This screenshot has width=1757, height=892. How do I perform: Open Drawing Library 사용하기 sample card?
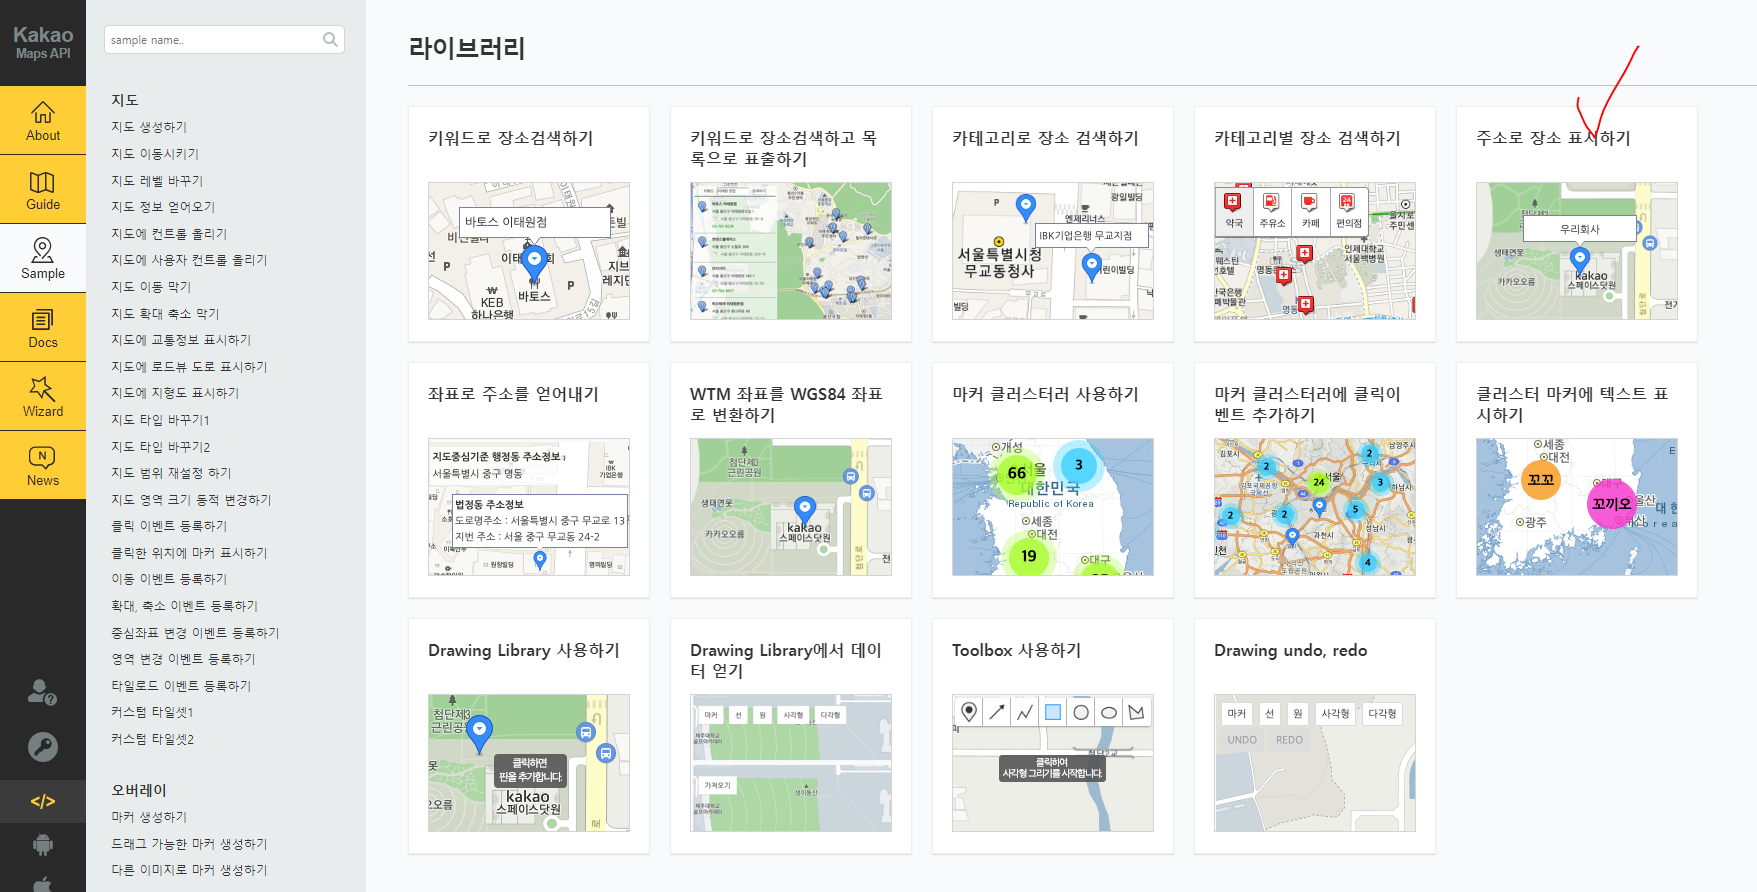529,736
